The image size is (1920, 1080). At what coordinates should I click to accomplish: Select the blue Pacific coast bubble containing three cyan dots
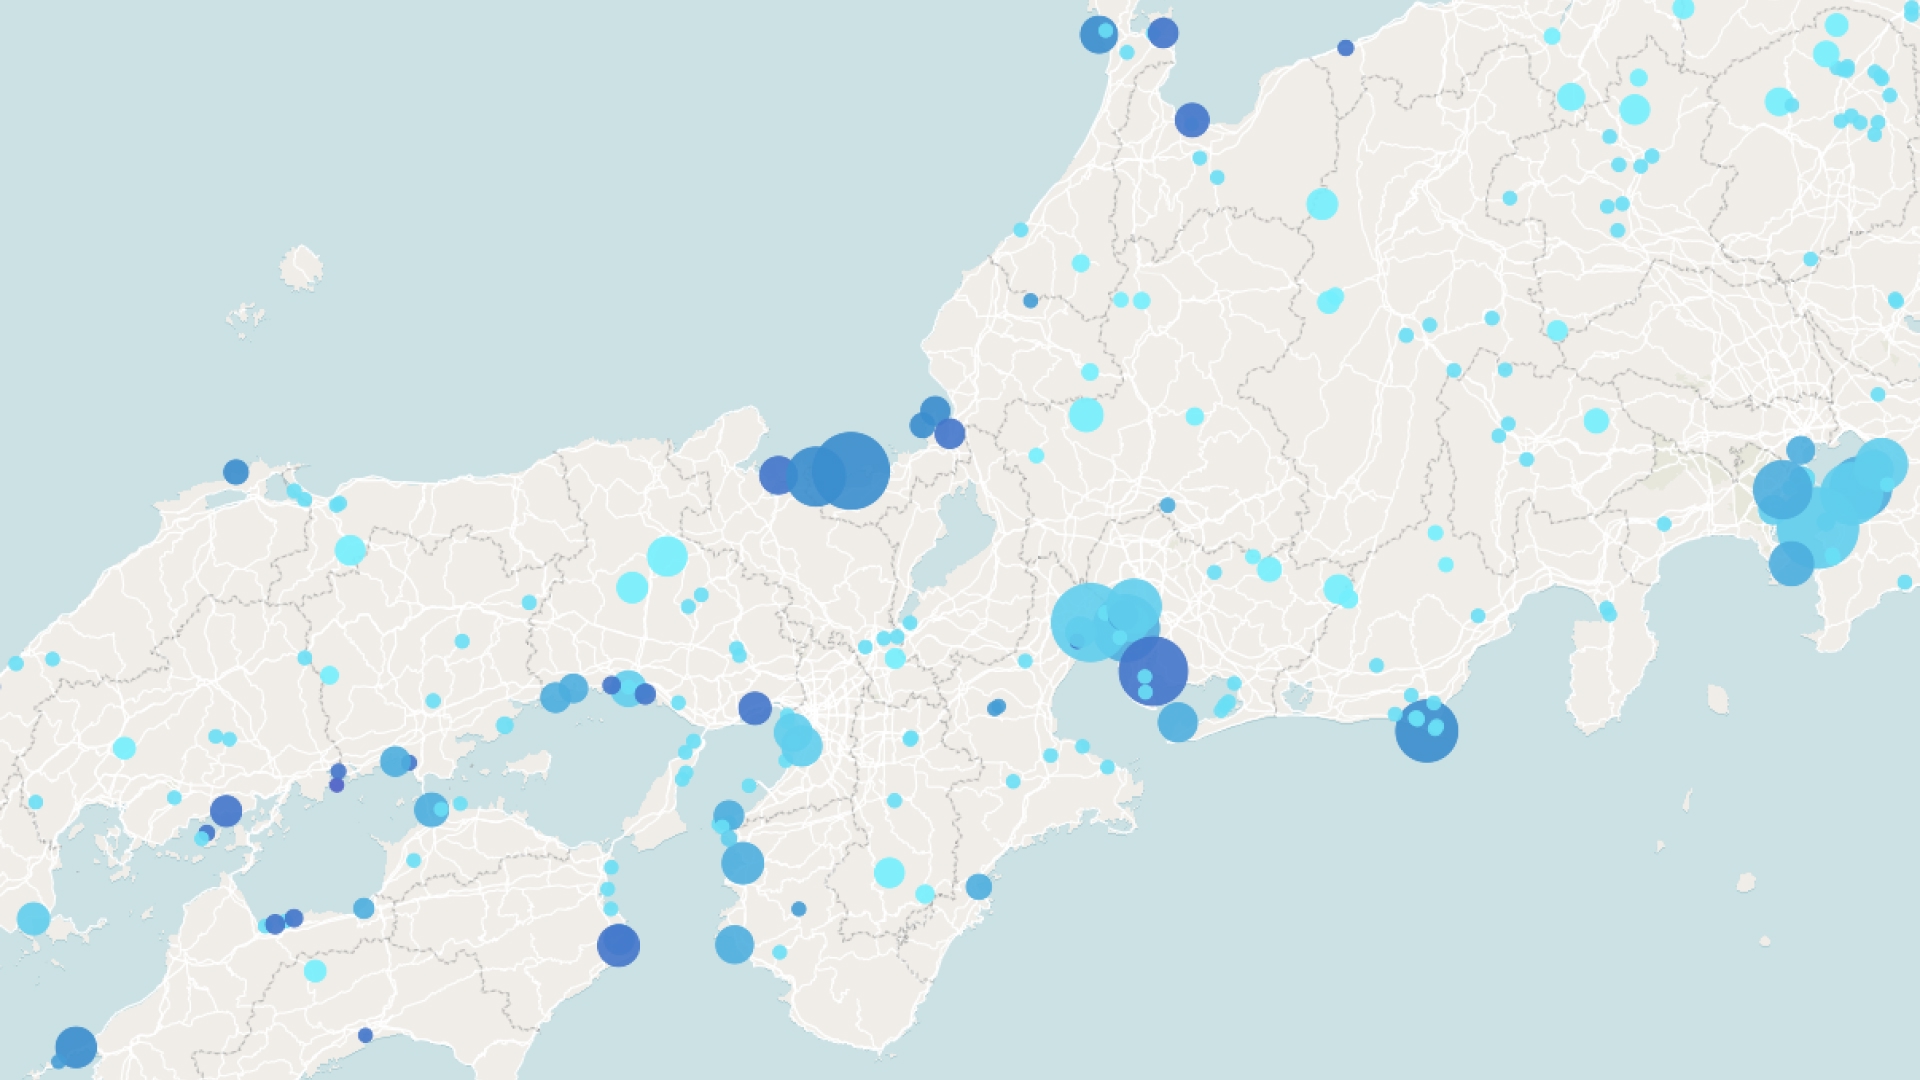point(1426,731)
